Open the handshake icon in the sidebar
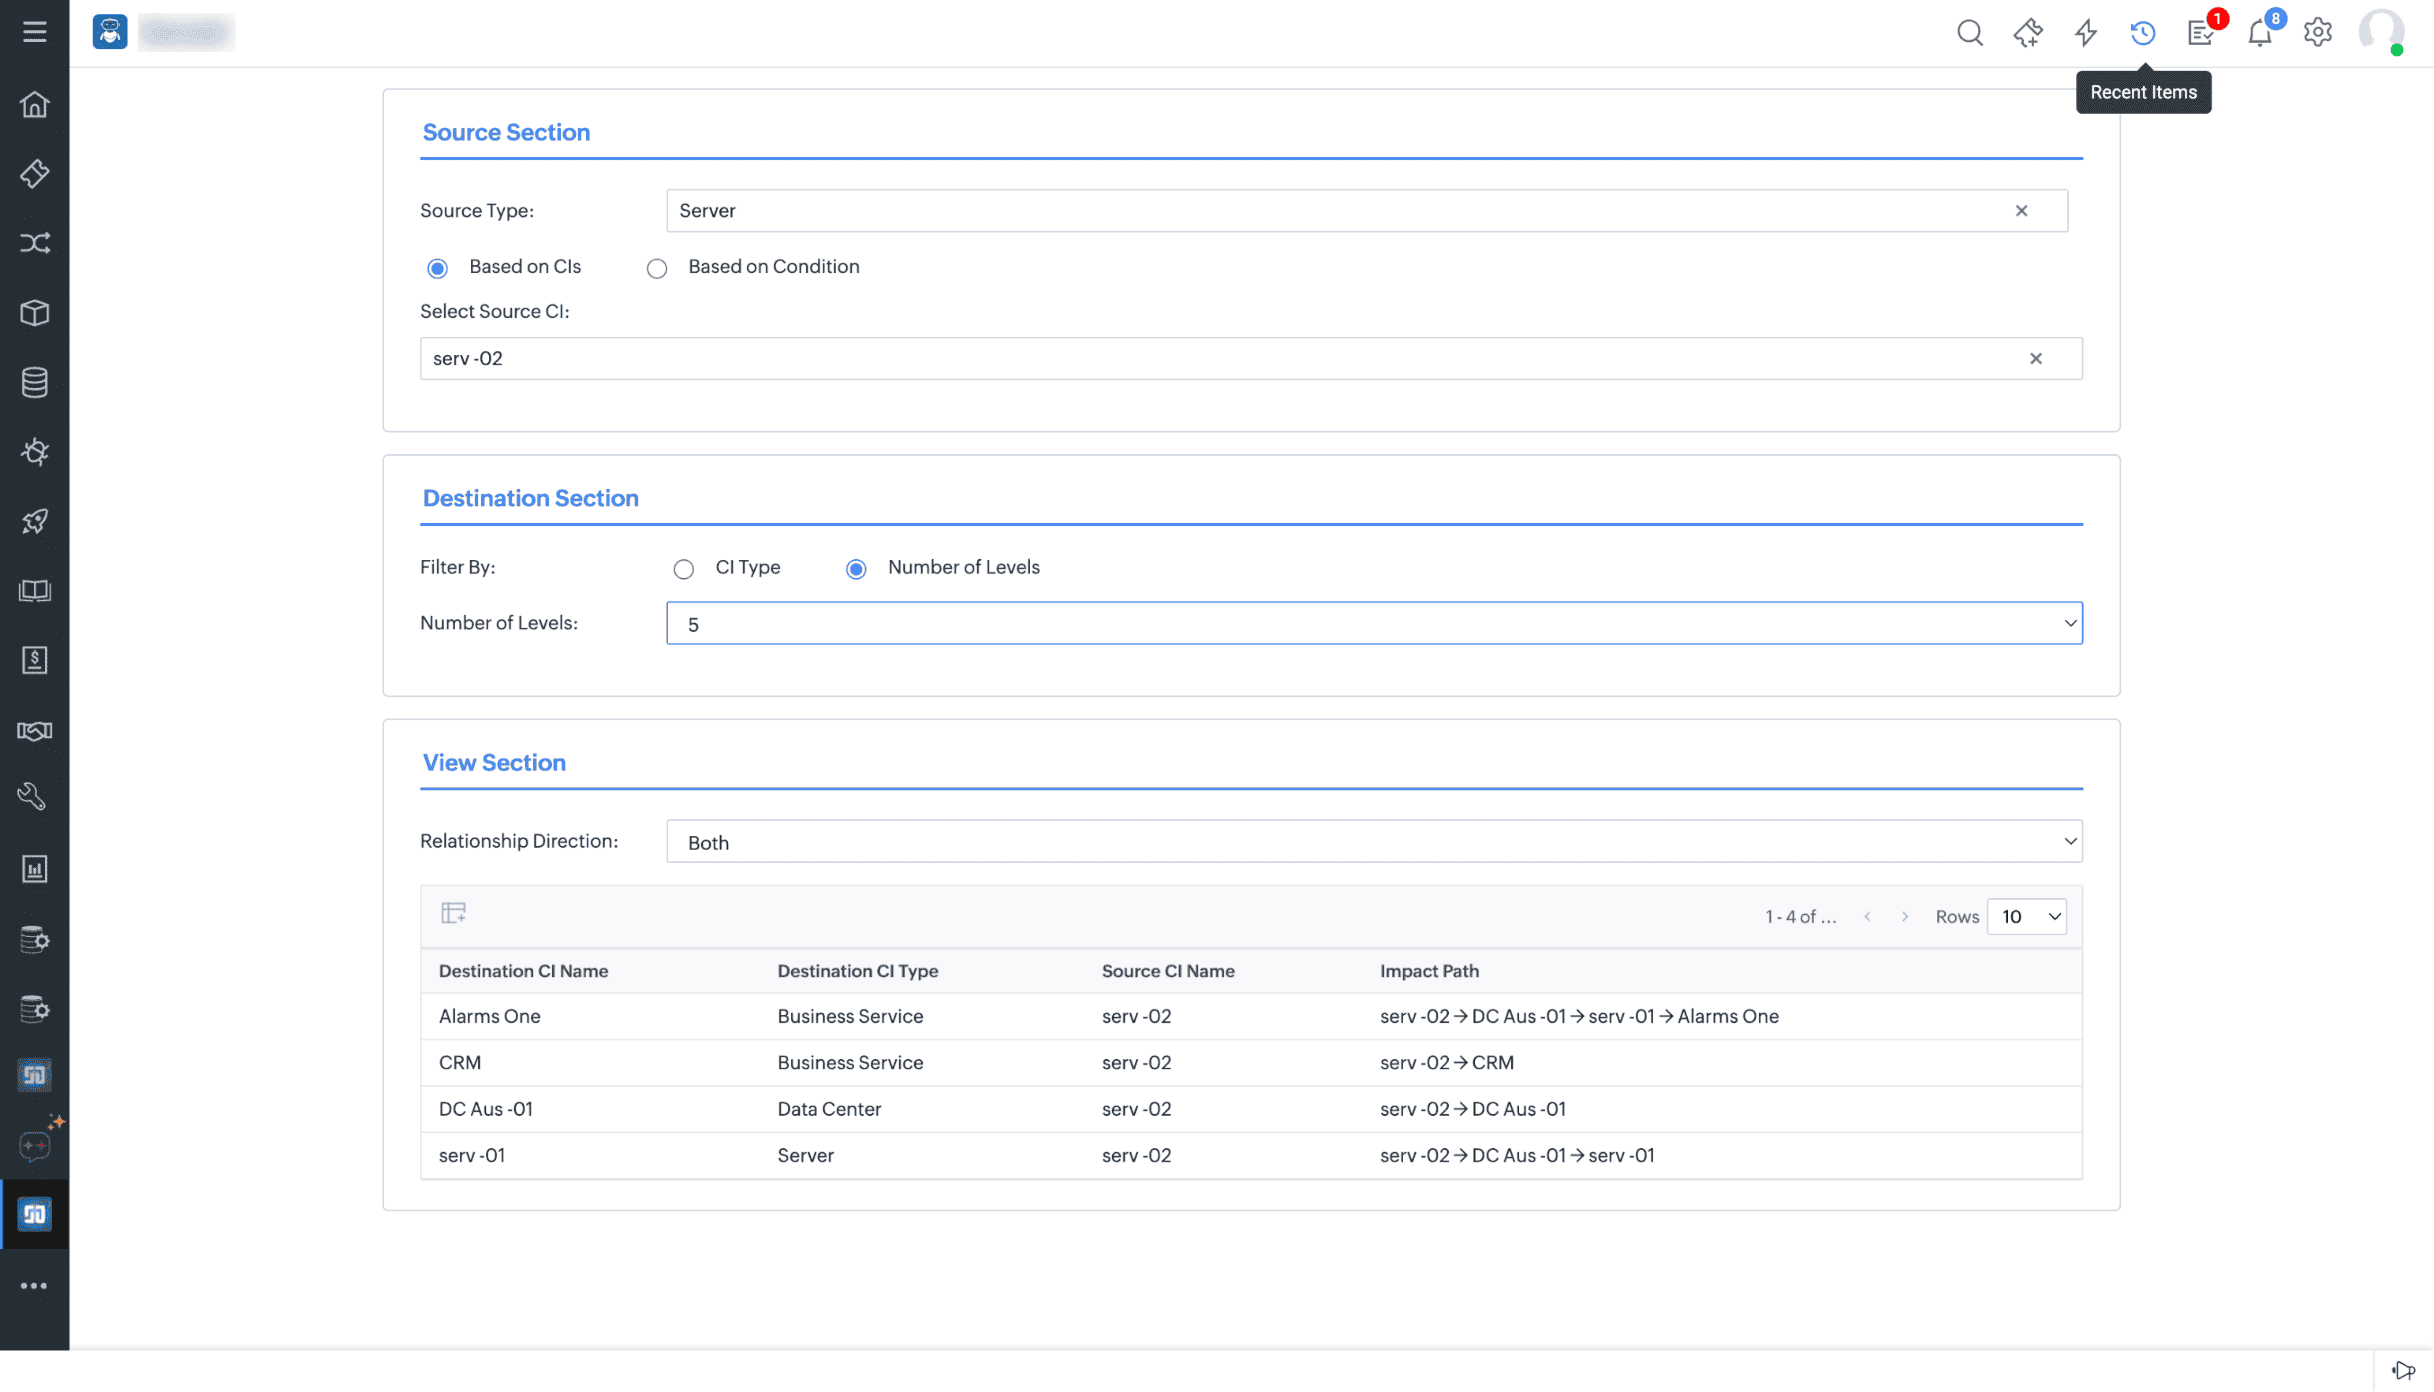Image resolution: width=2434 pixels, height=1392 pixels. click(34, 730)
